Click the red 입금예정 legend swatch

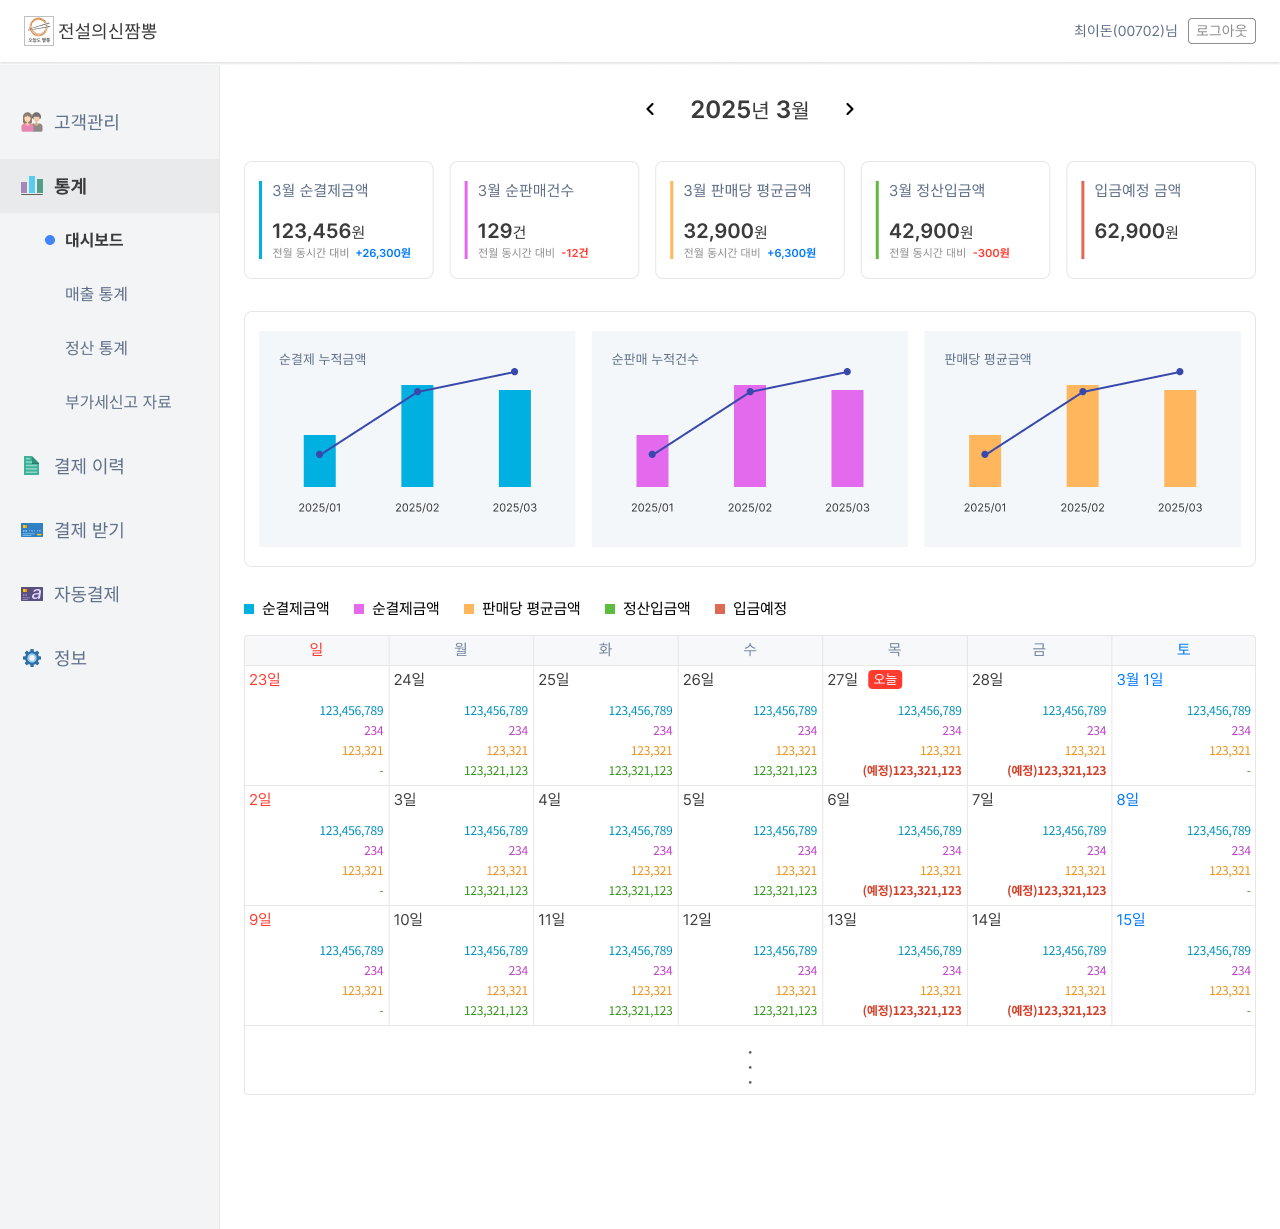[x=720, y=609]
